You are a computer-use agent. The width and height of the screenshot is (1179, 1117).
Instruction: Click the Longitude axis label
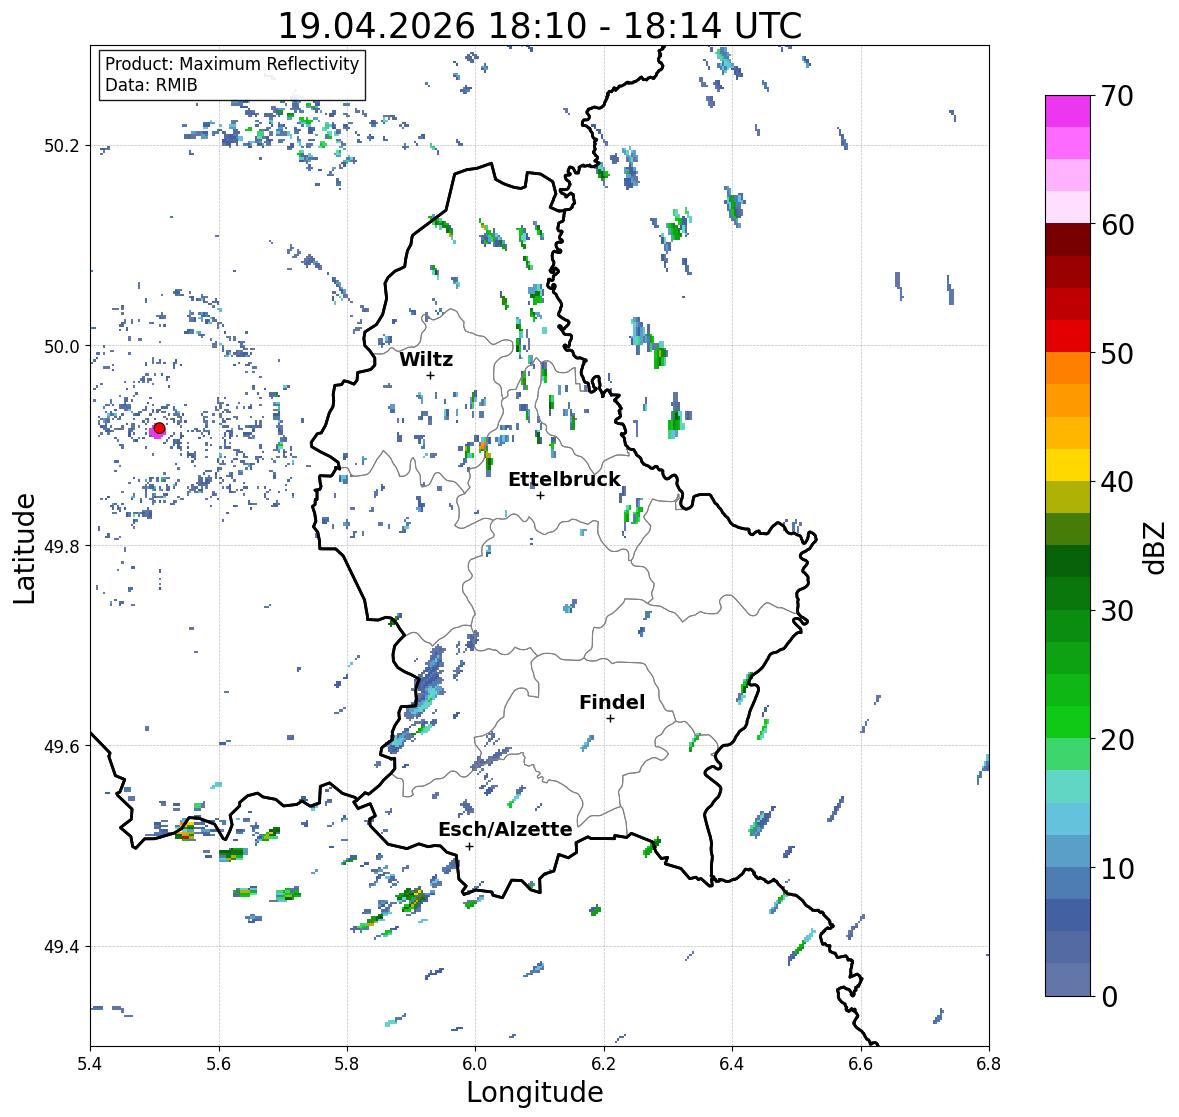[535, 1092]
